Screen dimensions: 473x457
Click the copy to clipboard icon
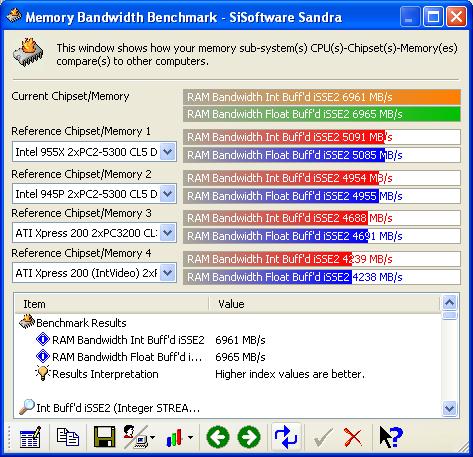(x=68, y=437)
